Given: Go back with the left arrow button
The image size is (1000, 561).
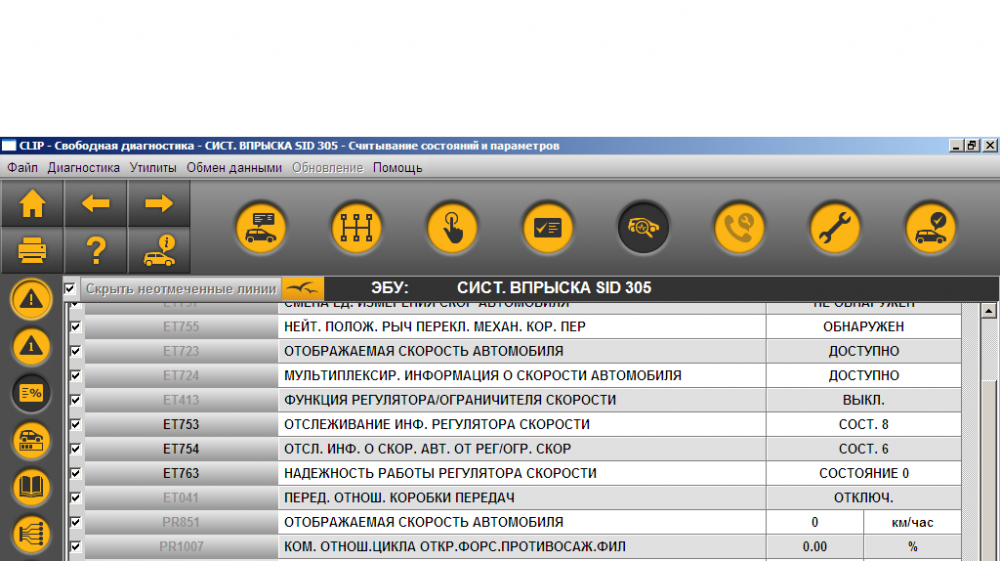Looking at the screenshot, I should [x=96, y=204].
